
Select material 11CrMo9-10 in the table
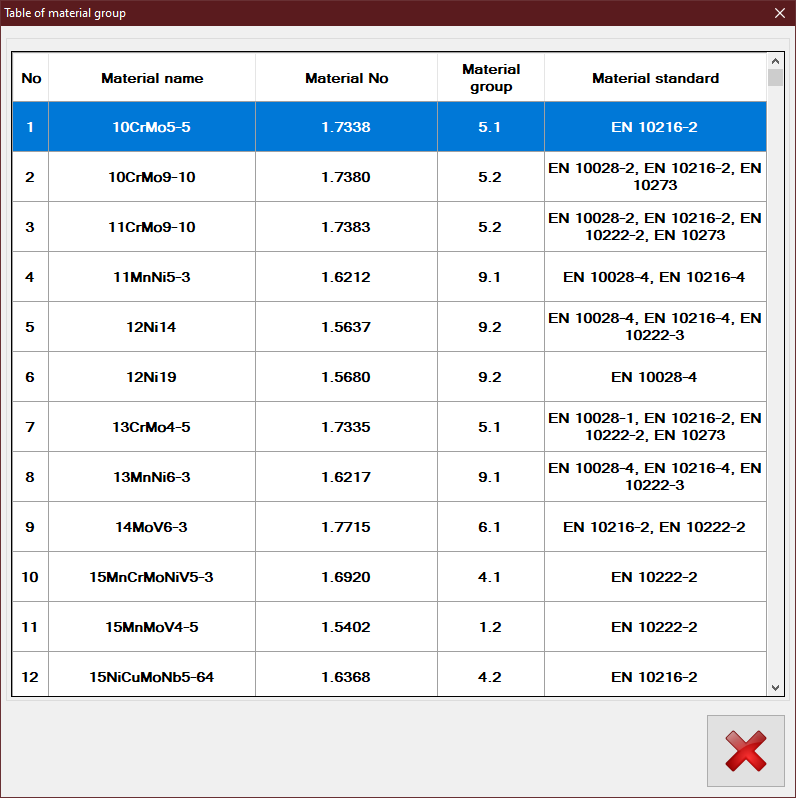152,227
